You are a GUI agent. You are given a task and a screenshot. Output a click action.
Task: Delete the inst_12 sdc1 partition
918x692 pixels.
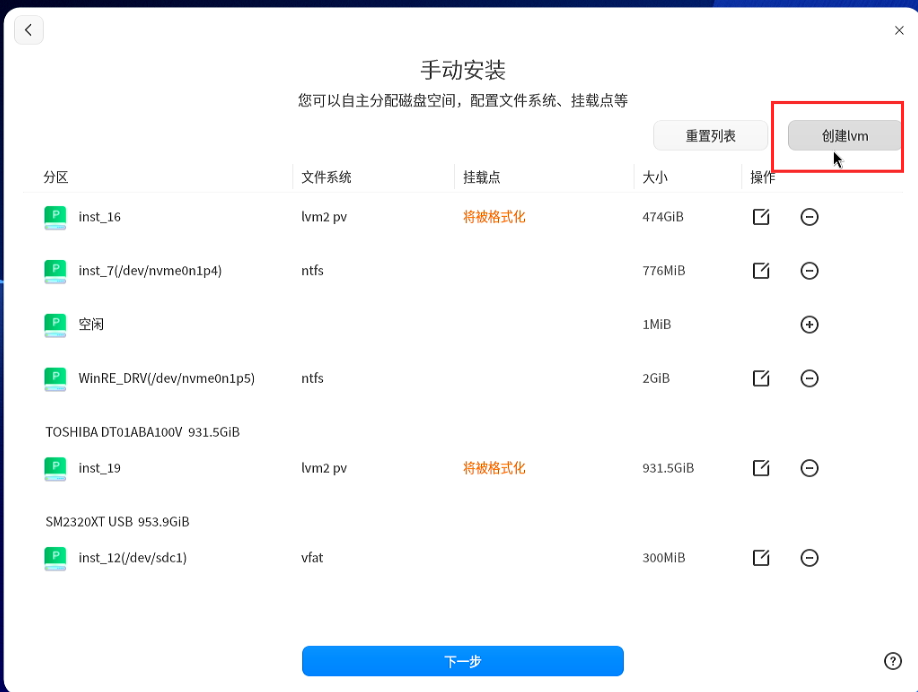tap(809, 557)
